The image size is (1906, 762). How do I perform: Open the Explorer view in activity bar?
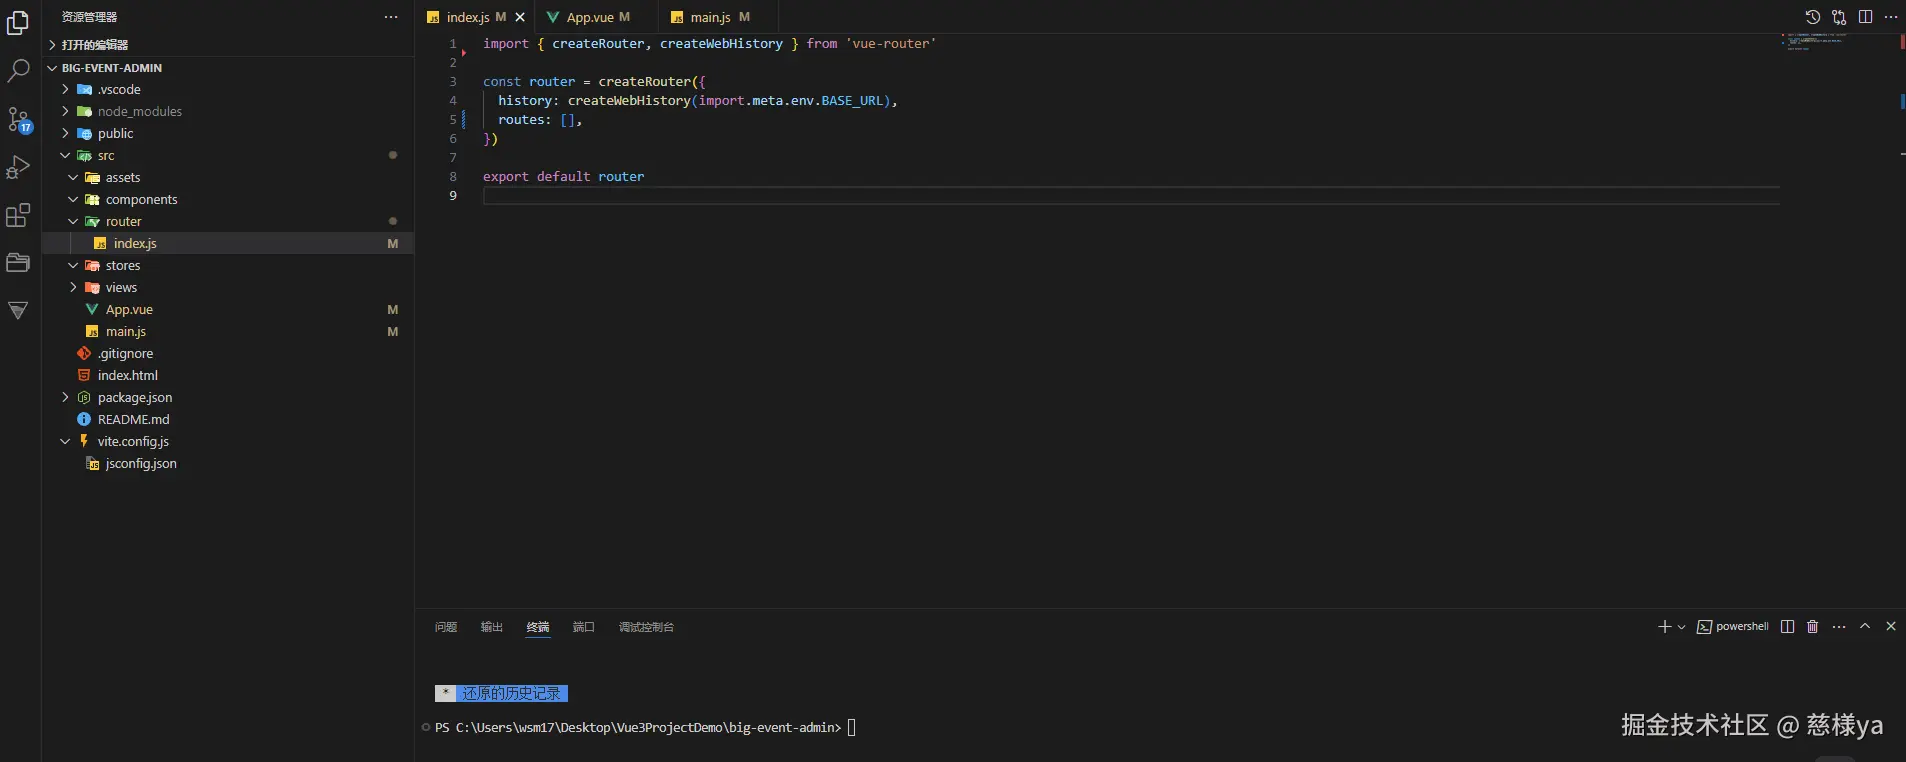[18, 22]
